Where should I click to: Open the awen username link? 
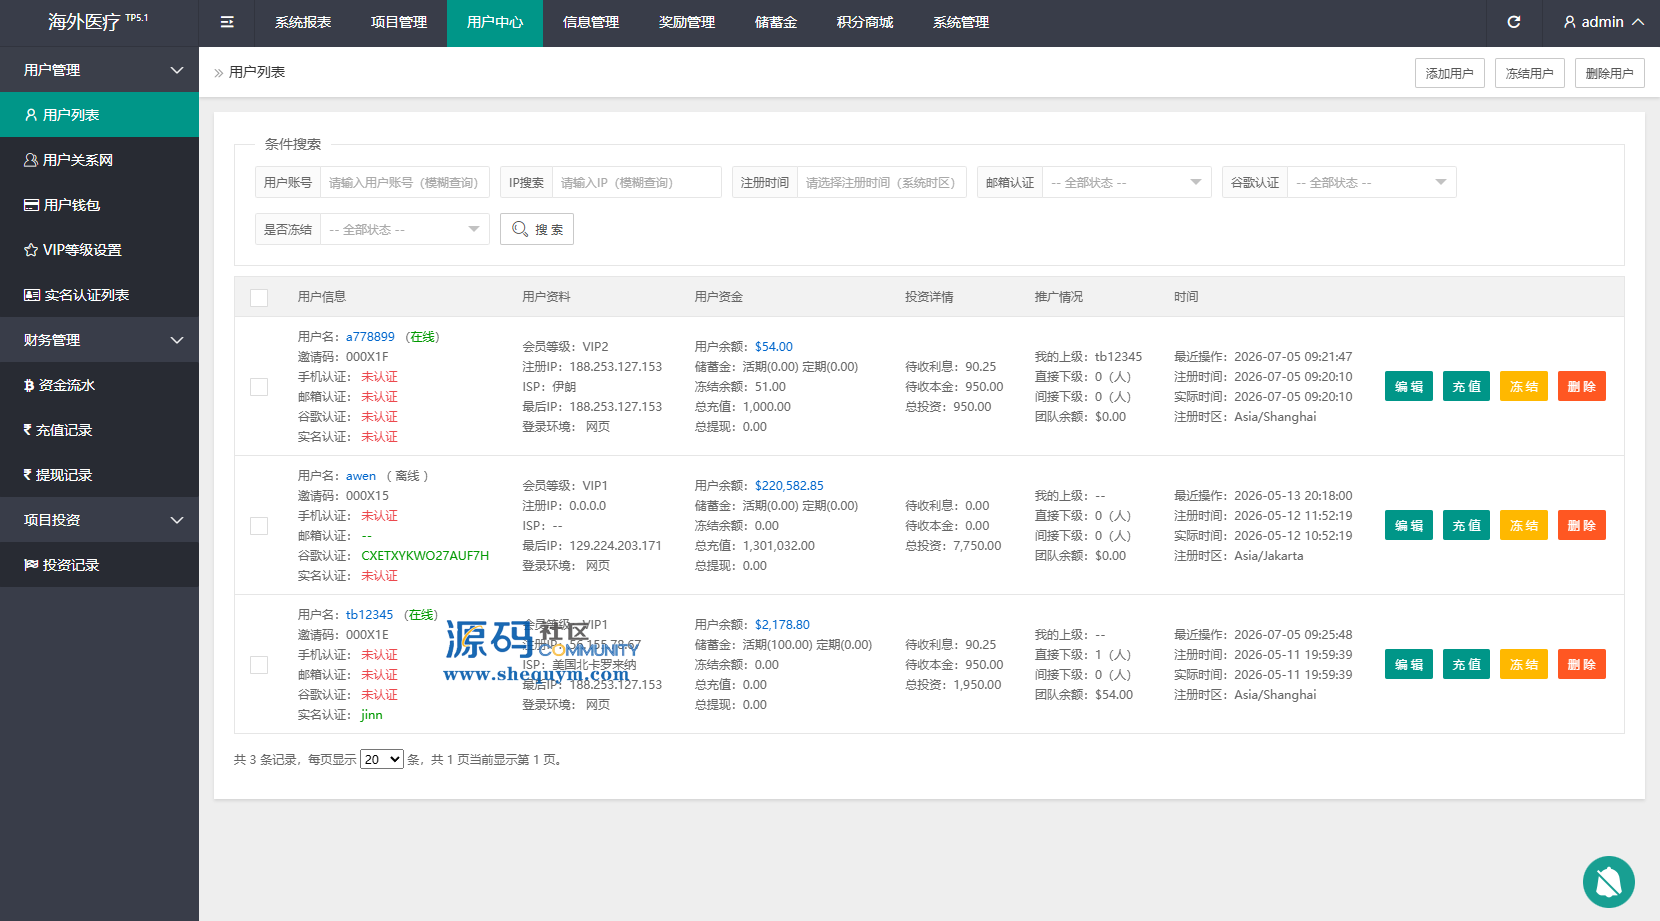tap(361, 476)
